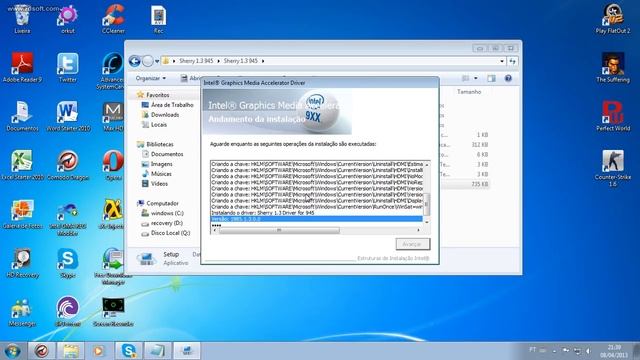640x360 pixels.
Task: Click the installer log horizontal scrollbar
Action: pos(279,230)
